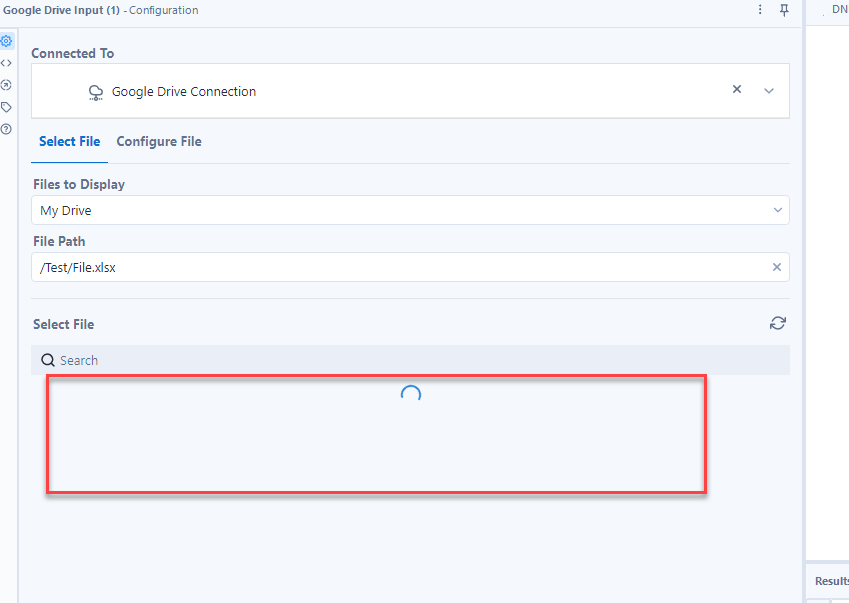Screen dimensions: 849x603
Task: Switch to the Select File tab
Action: pos(69,141)
